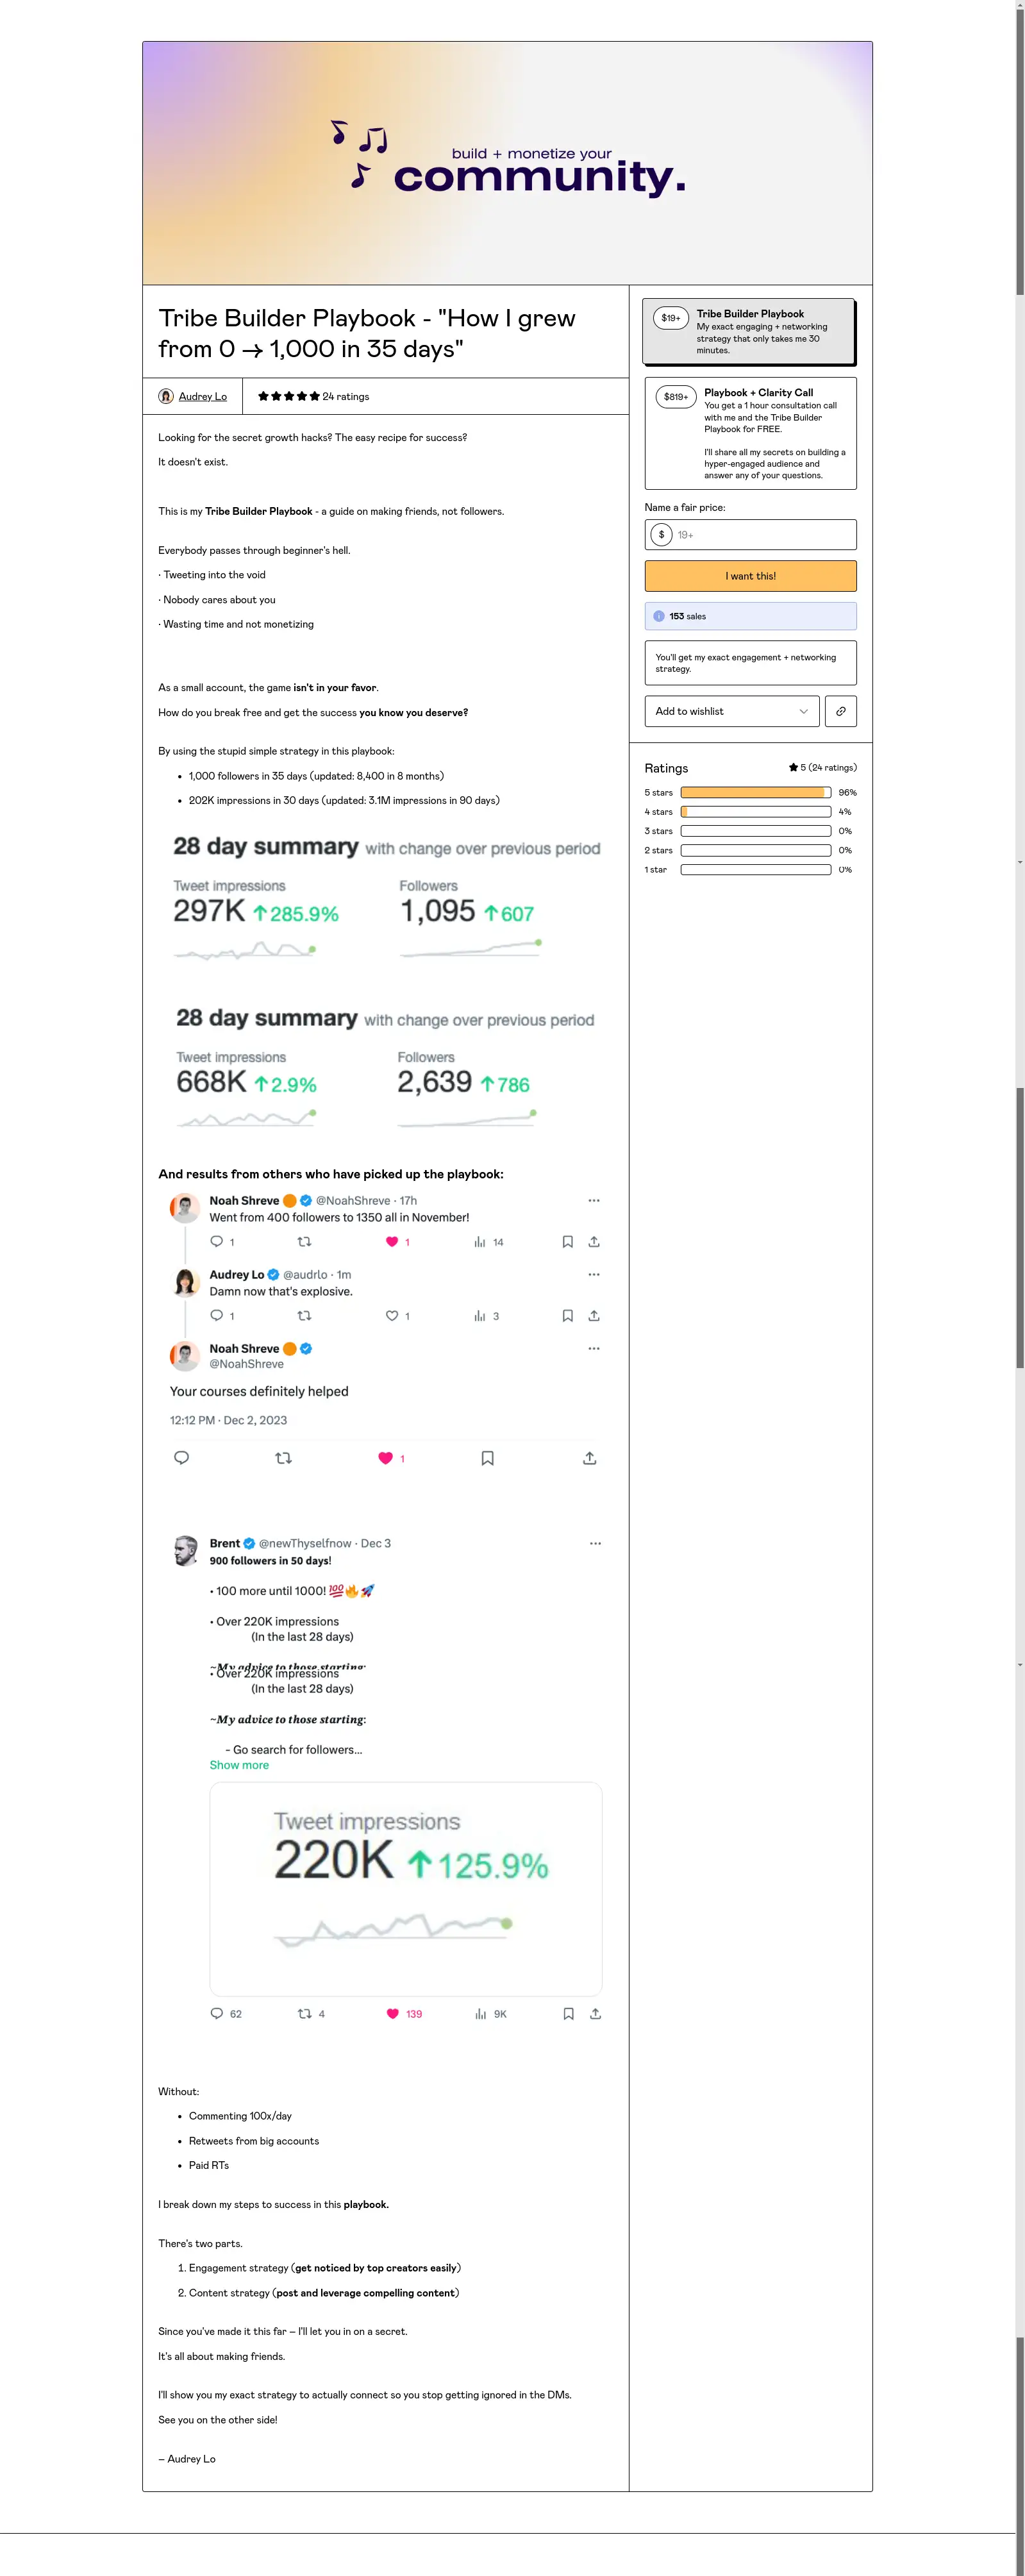Click the reply bubble icon showing 62
The height and width of the screenshot is (2576, 1025).
[217, 2014]
